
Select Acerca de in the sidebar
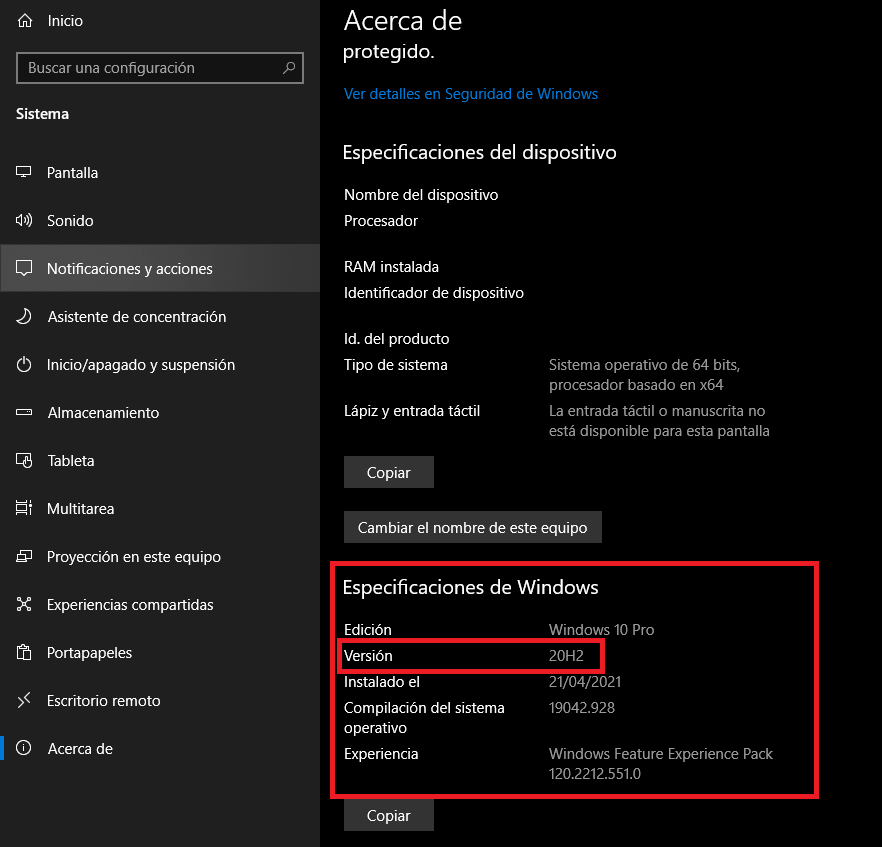pyautogui.click(x=79, y=749)
